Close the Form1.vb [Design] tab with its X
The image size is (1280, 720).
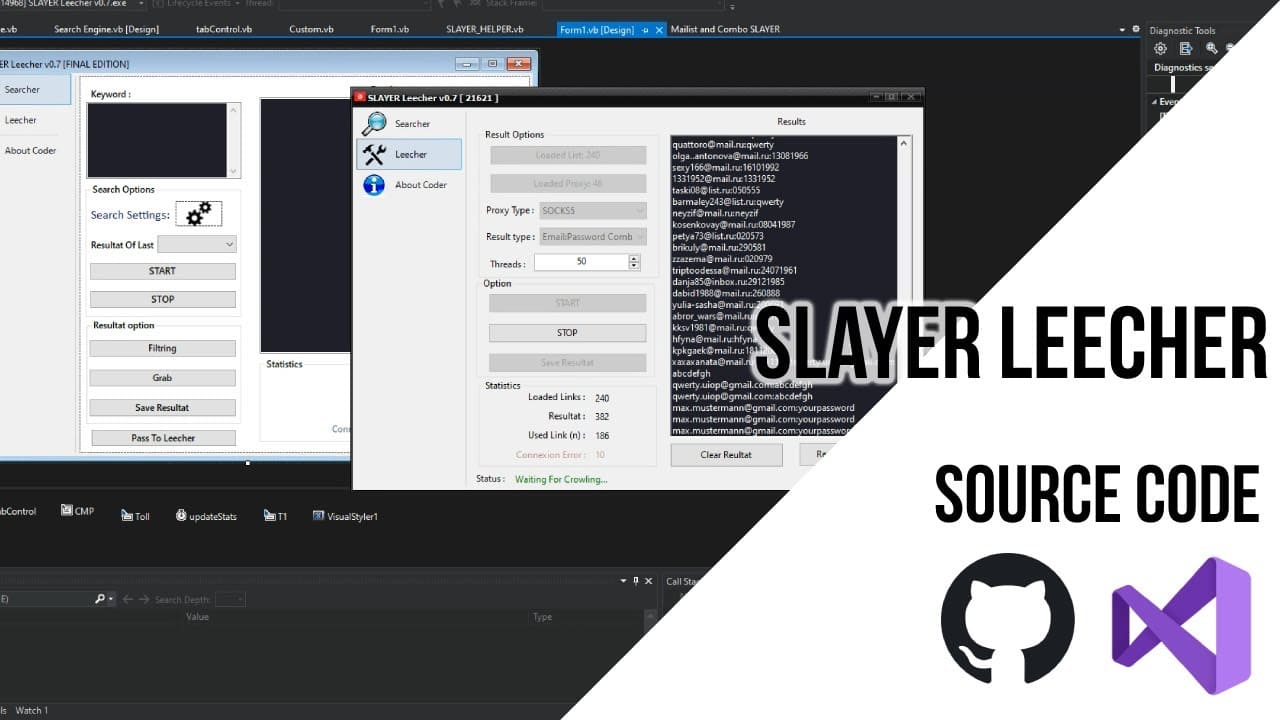658,30
